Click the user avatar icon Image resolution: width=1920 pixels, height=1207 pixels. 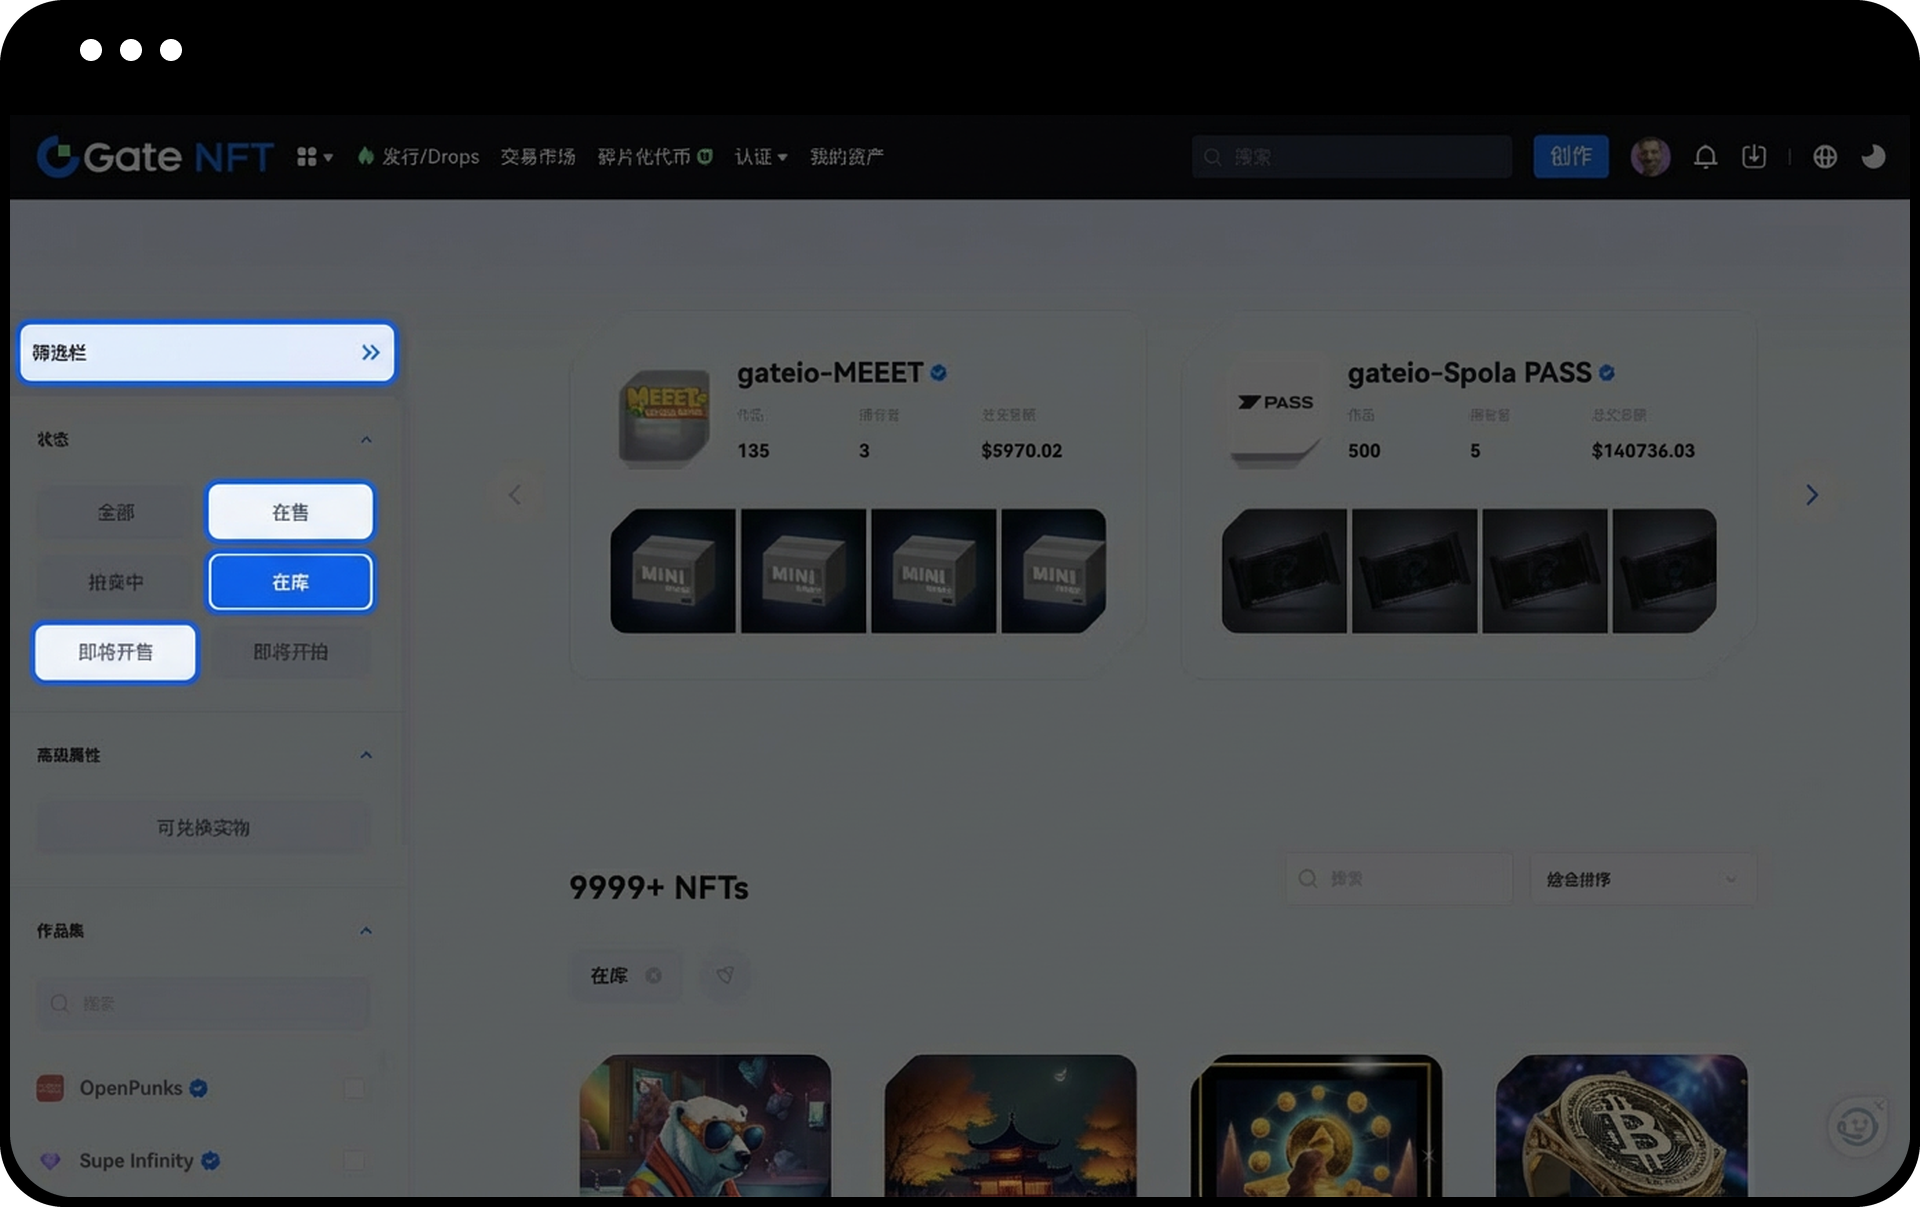(1650, 157)
